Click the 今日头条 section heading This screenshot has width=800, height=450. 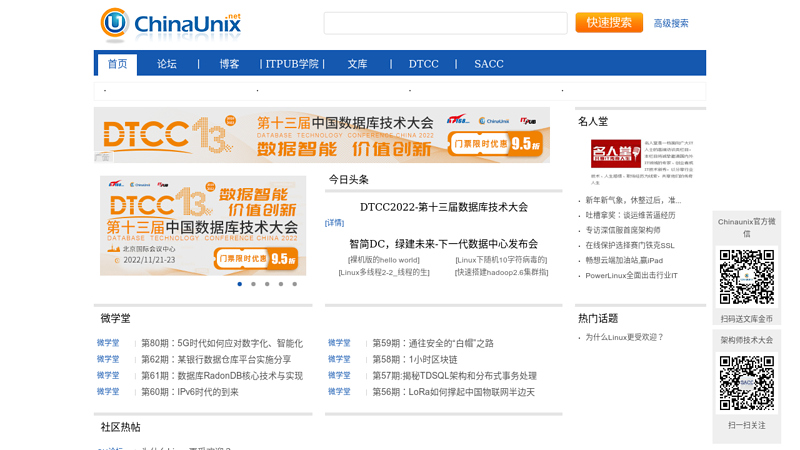(348, 180)
